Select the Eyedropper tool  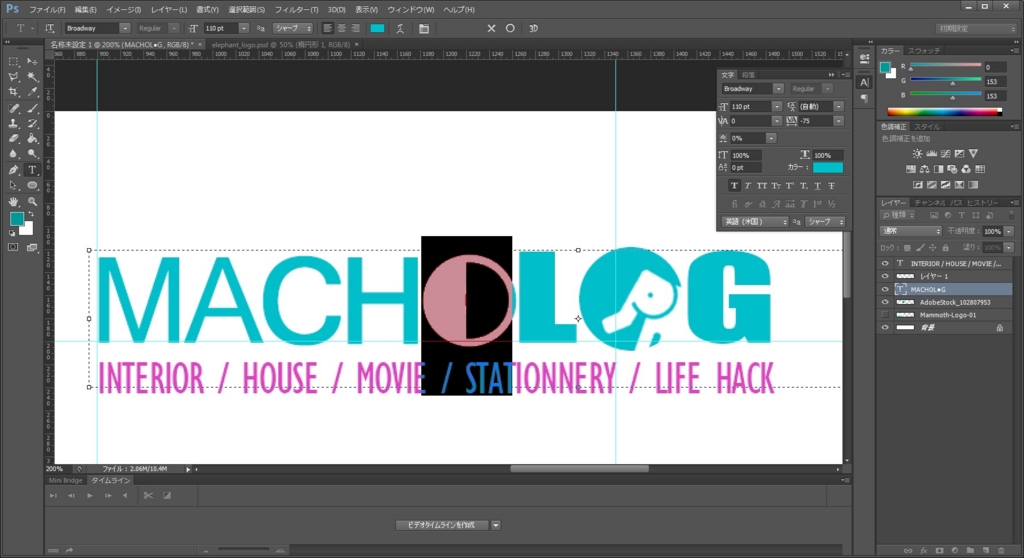(x=32, y=92)
